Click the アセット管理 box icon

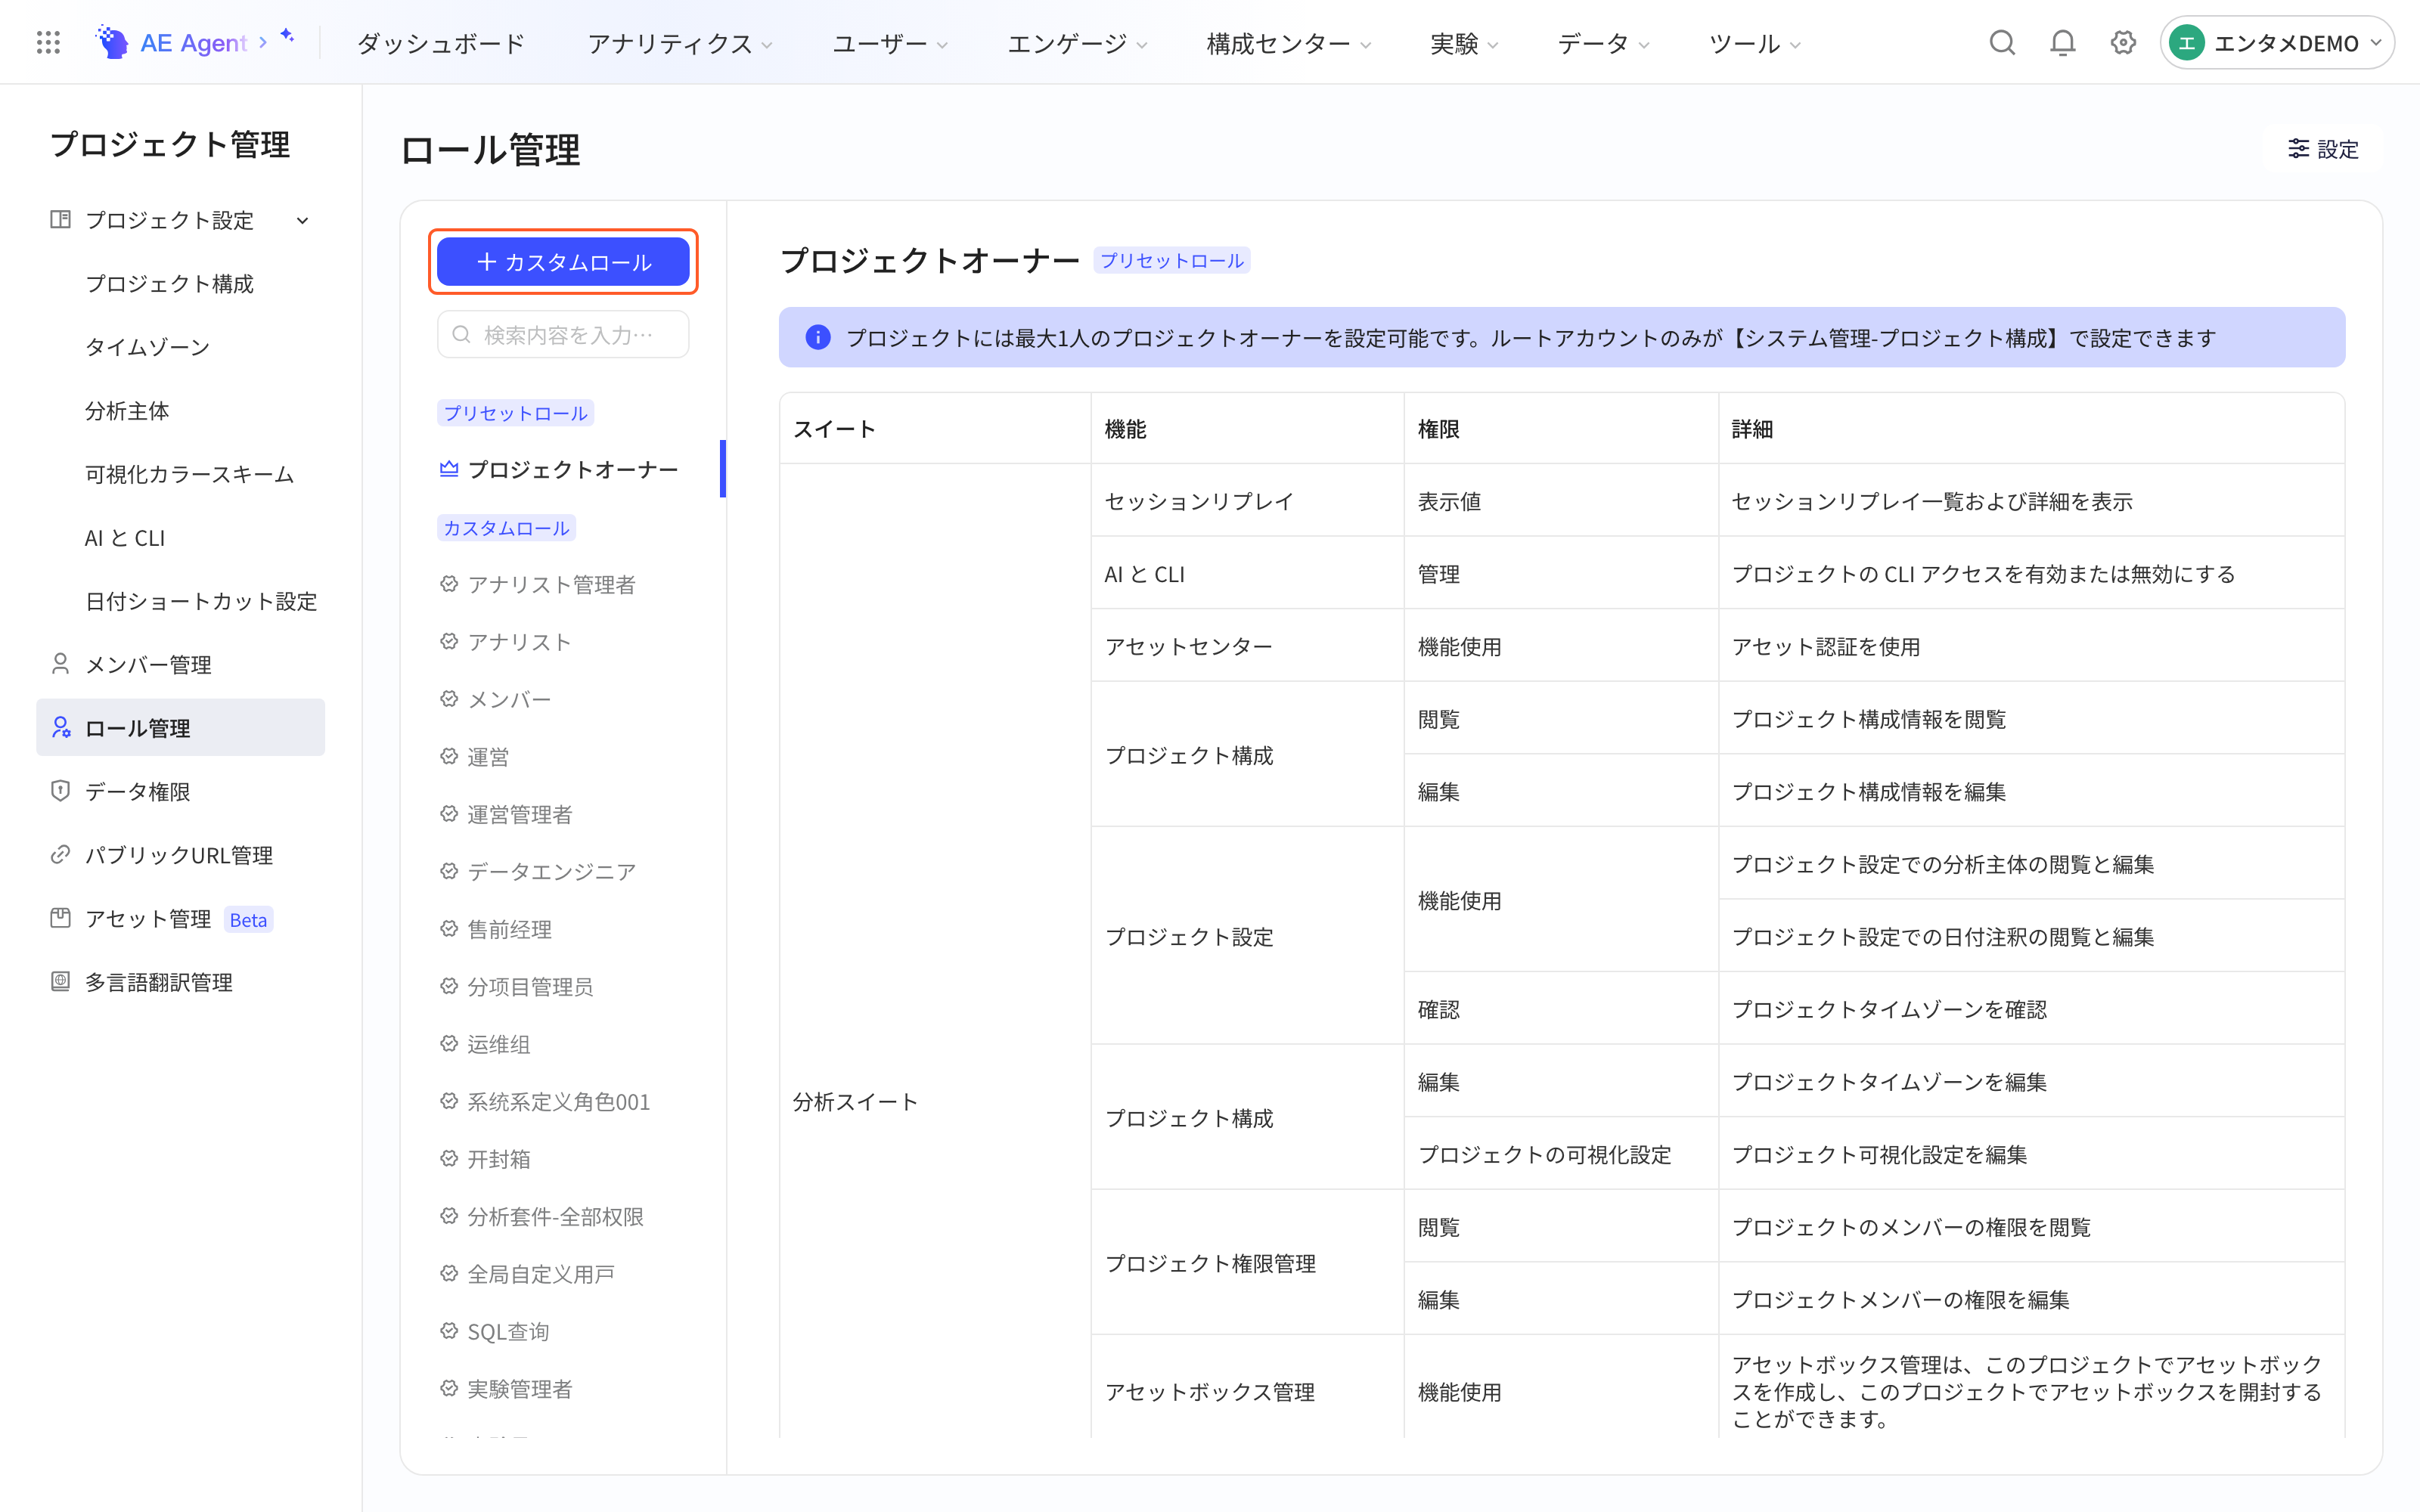[60, 918]
